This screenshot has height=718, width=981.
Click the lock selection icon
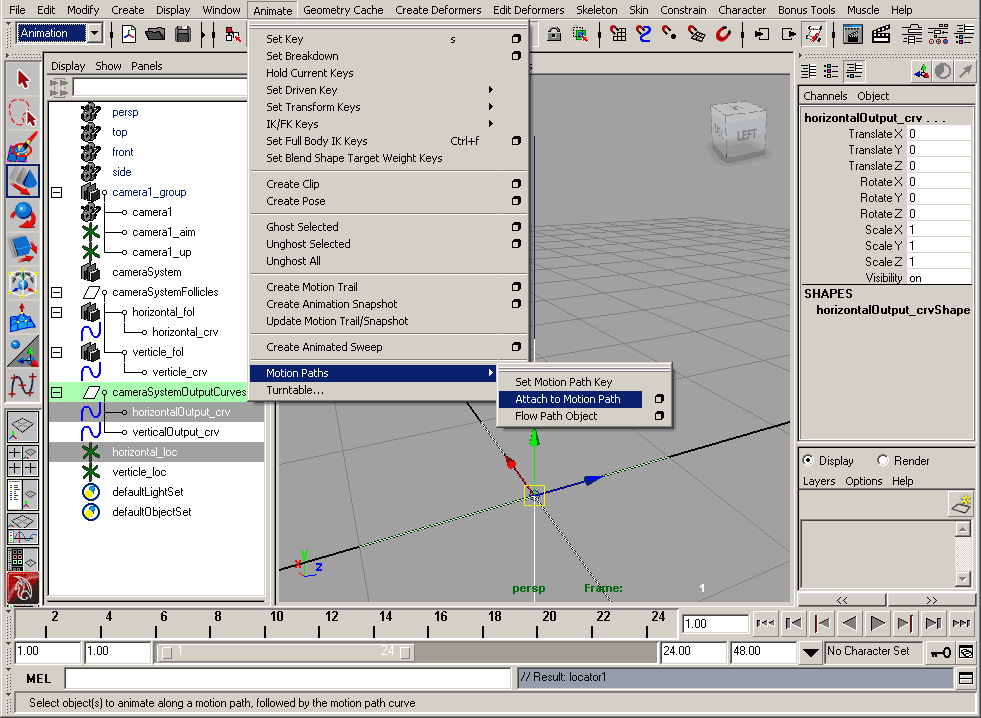point(554,34)
